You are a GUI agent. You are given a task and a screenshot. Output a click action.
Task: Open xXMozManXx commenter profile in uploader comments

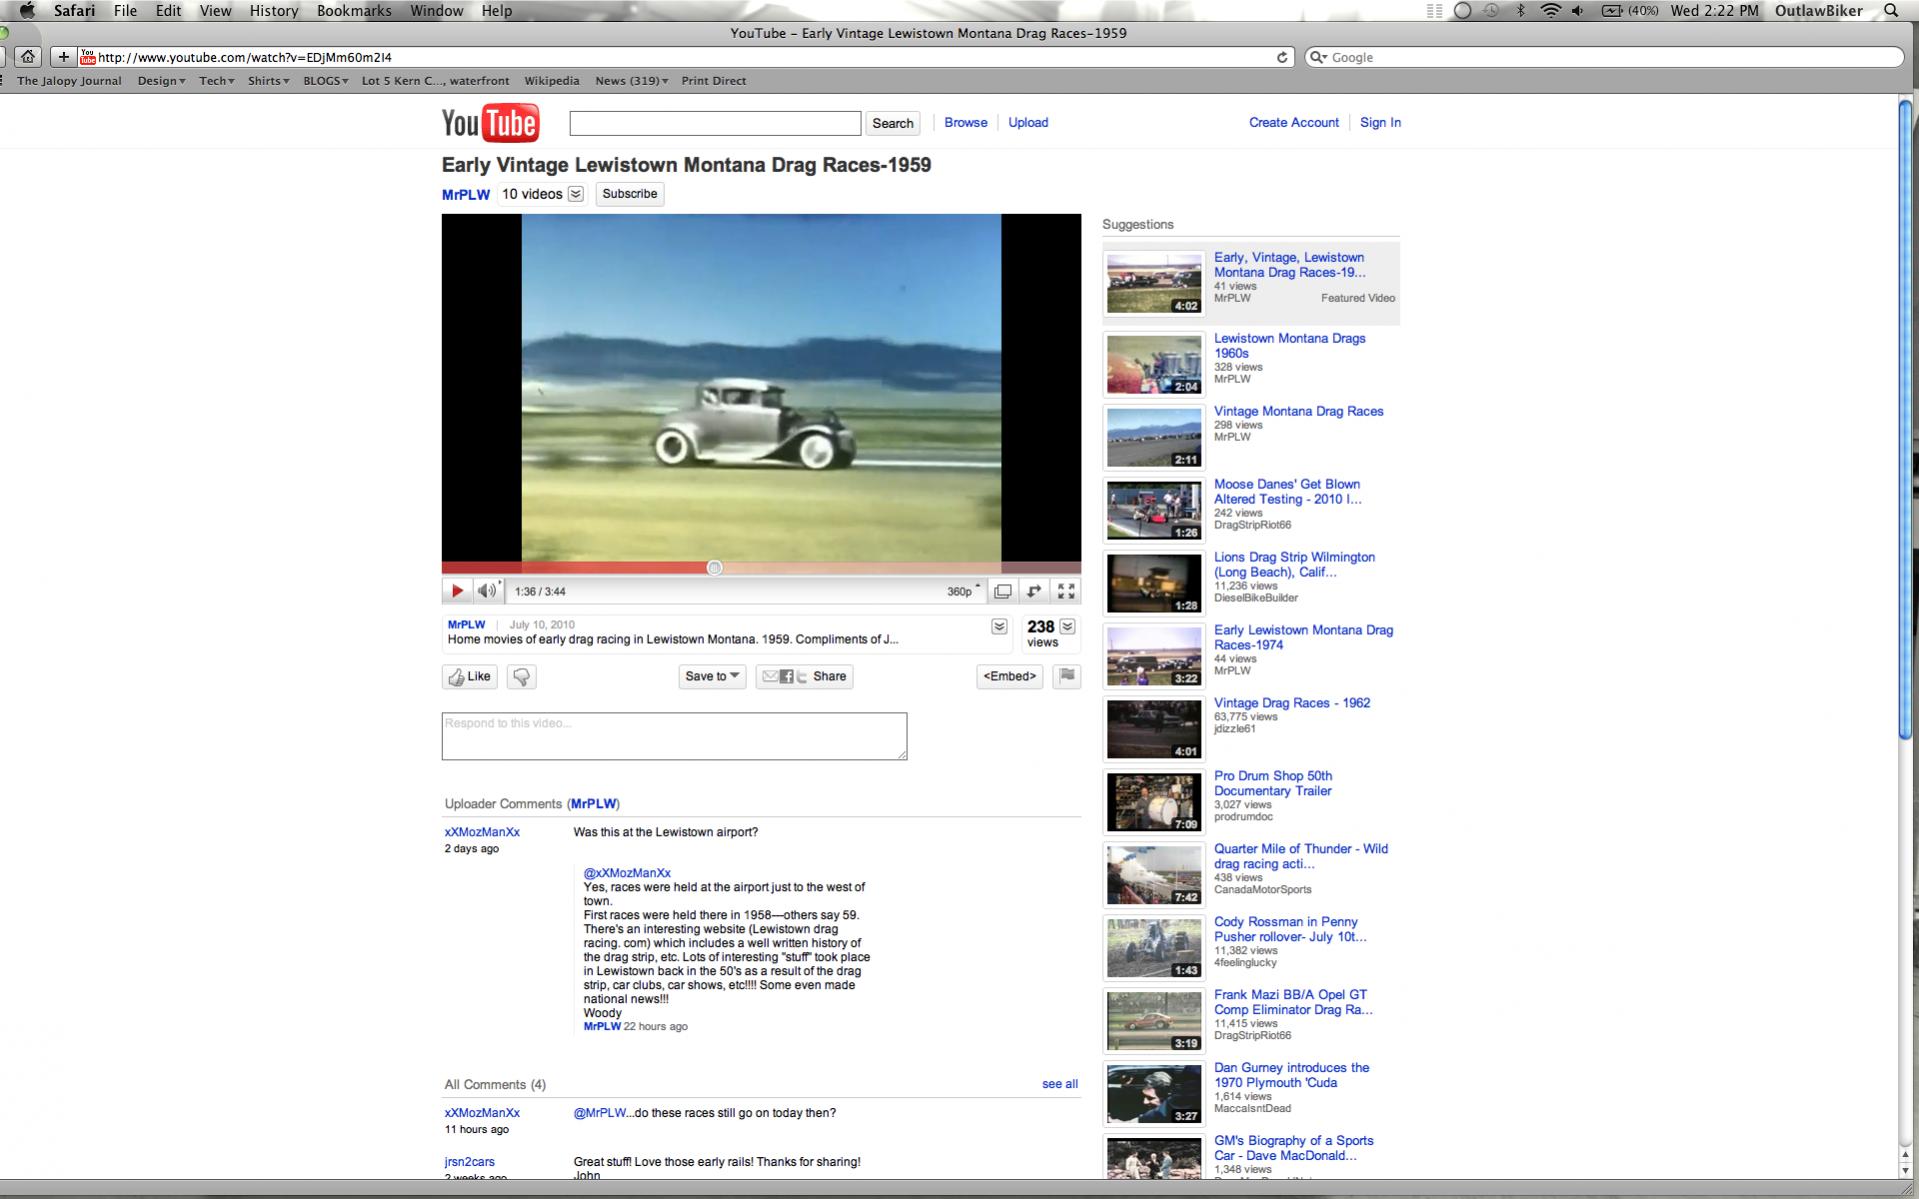click(x=482, y=832)
